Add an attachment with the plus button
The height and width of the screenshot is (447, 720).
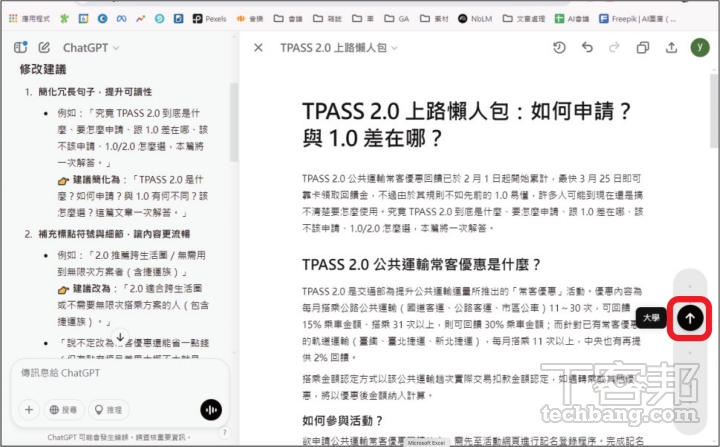29,409
